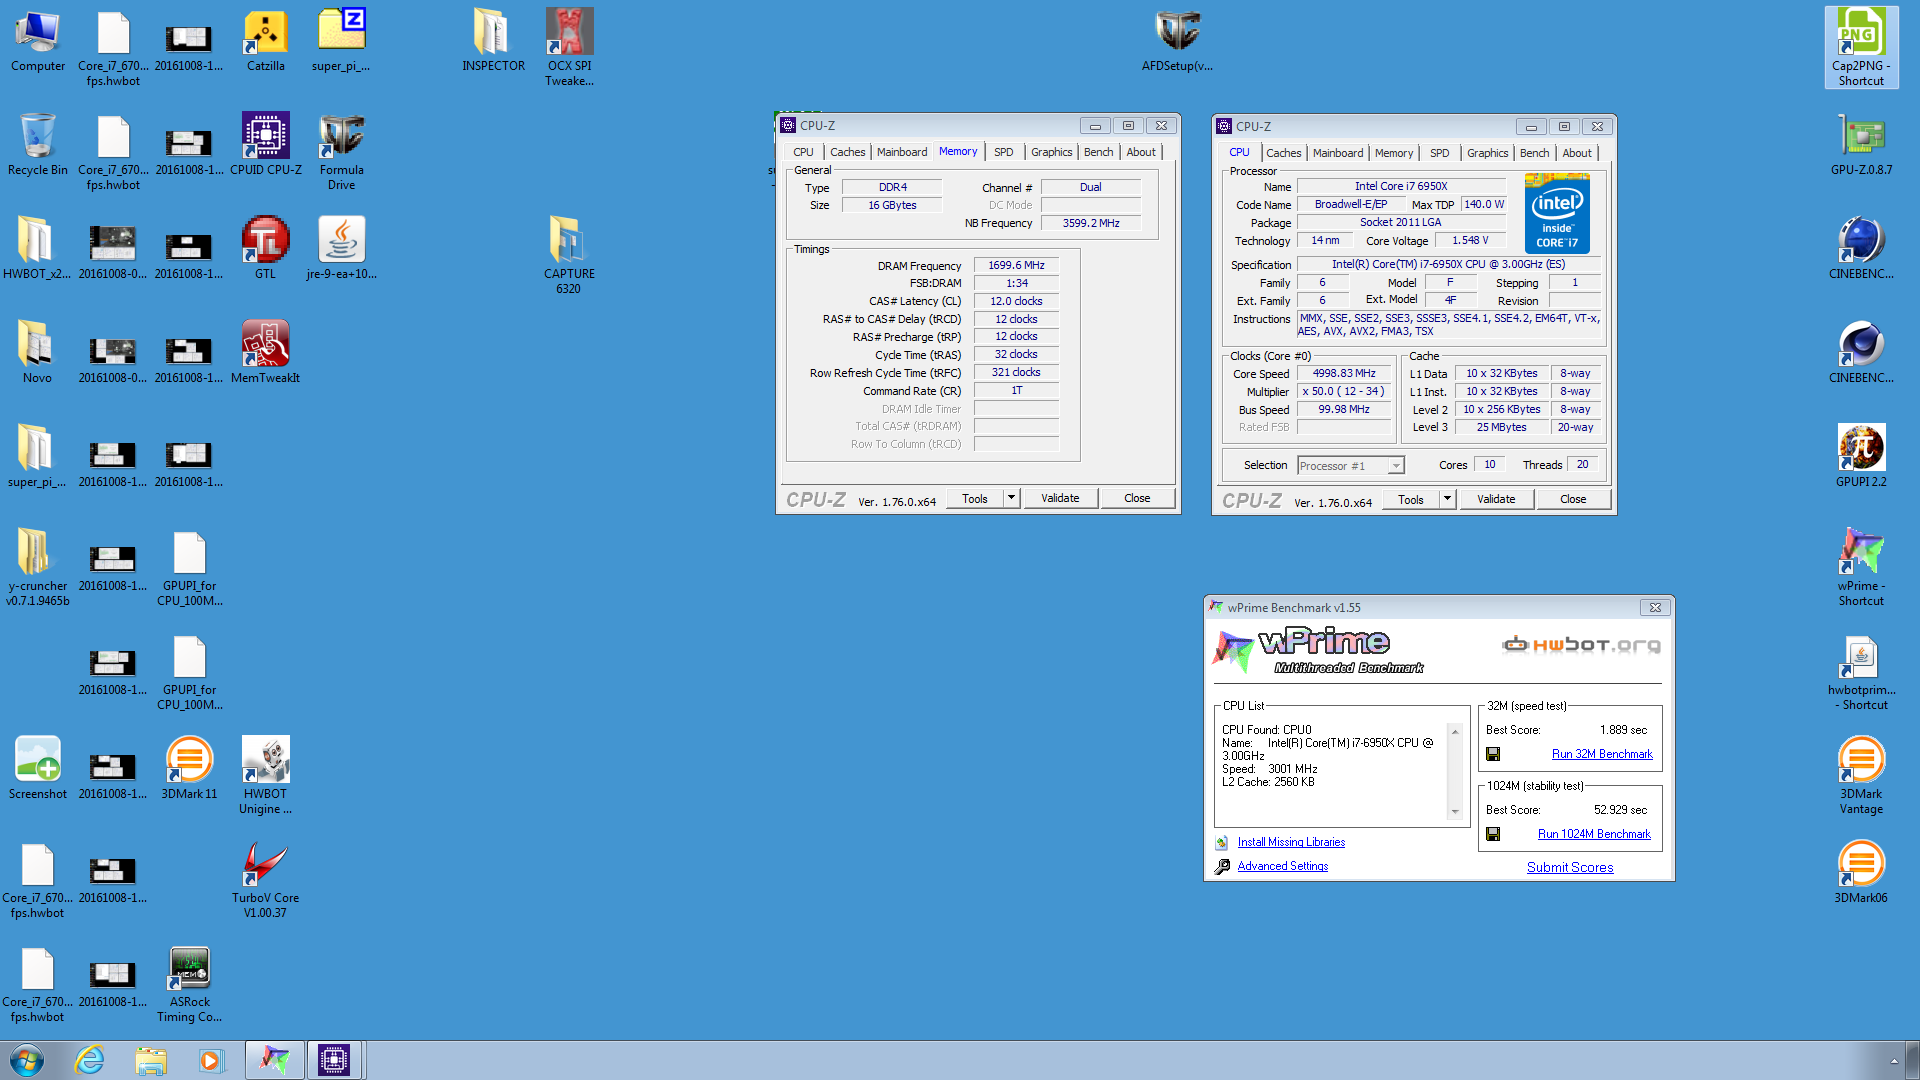Launch the wPrime shortcut on the desktop
Image resolution: width=1920 pixels, height=1080 pixels.
pos(1861,567)
